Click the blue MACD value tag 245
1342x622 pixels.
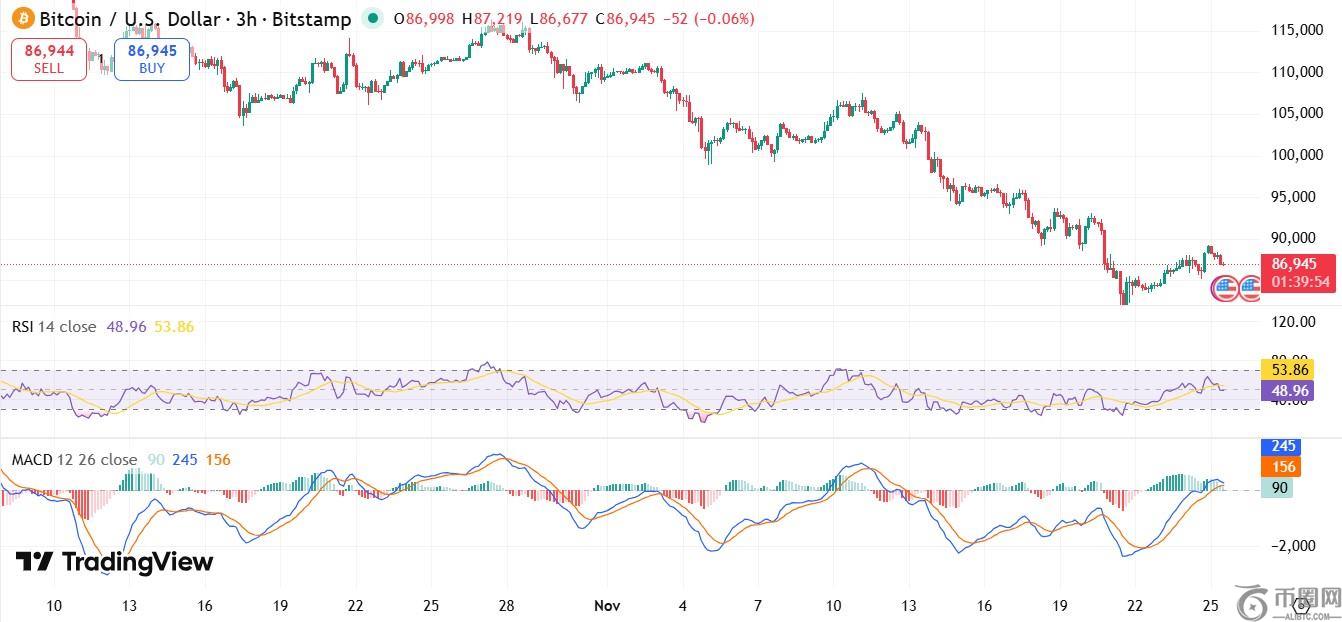tap(1277, 447)
